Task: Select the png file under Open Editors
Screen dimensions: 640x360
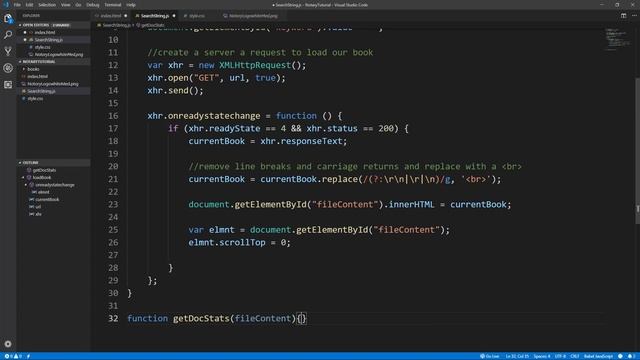Action: coord(58,54)
